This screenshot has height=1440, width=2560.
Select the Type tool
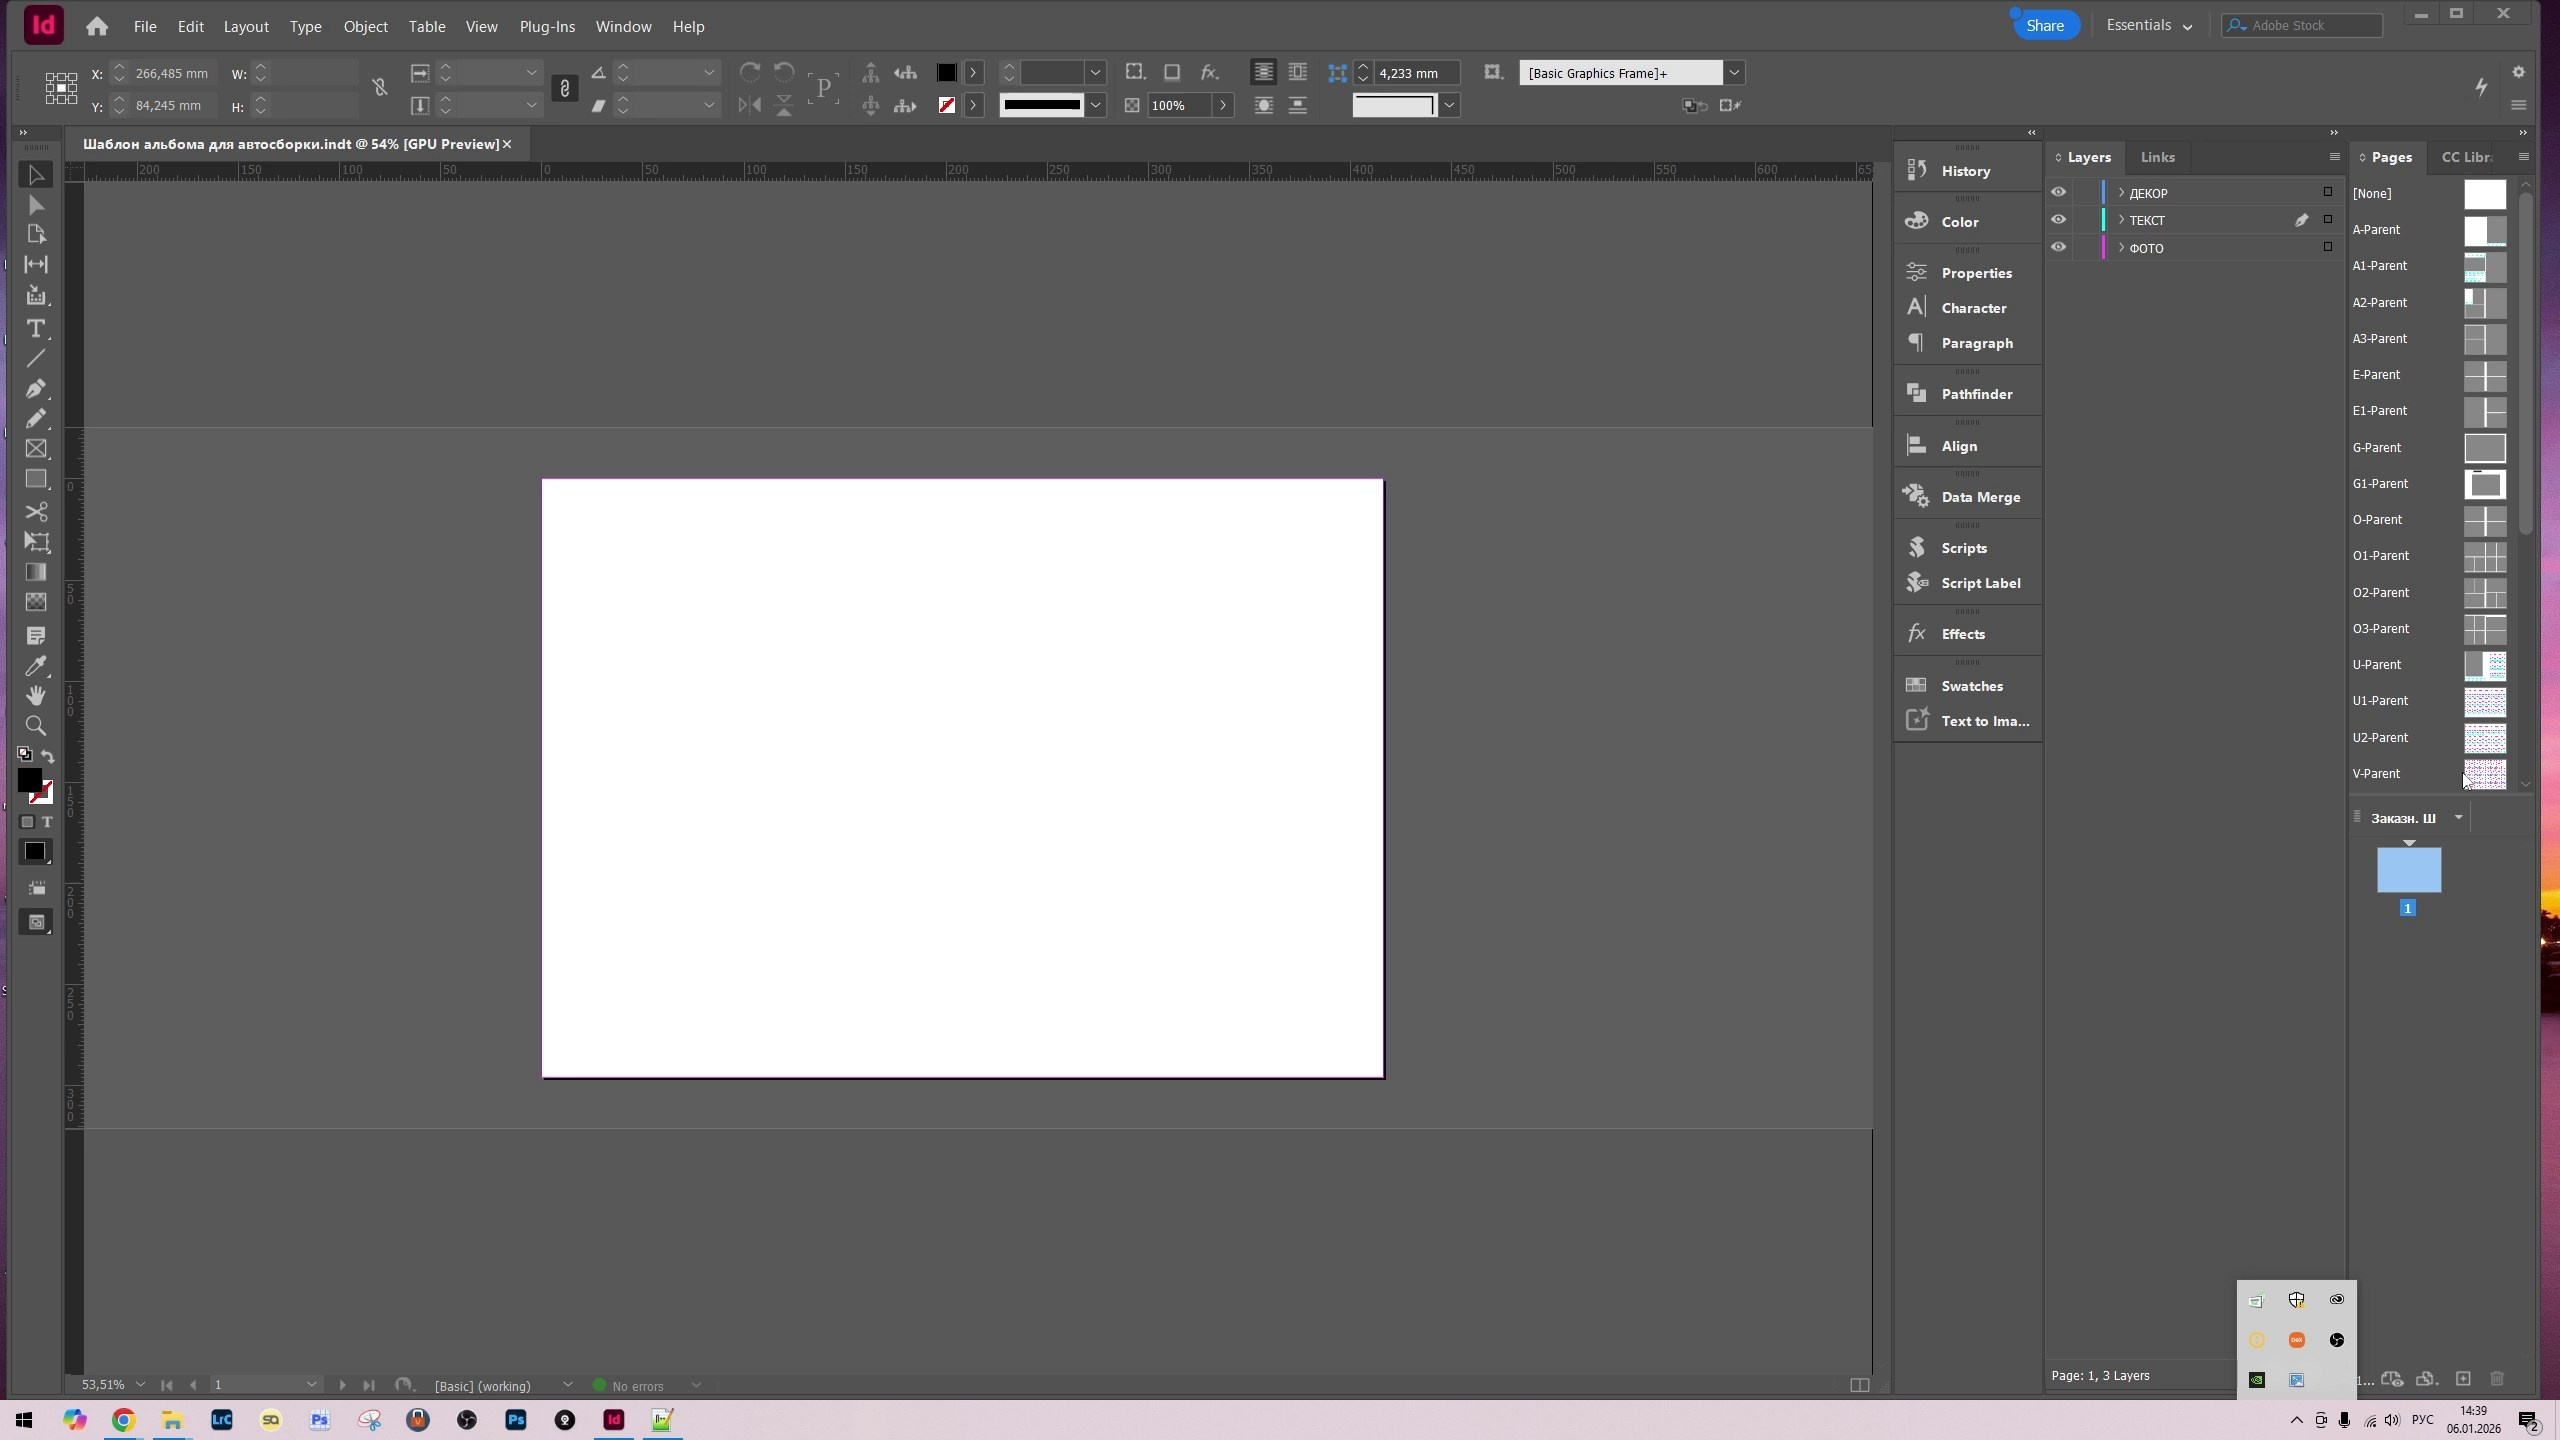click(x=36, y=329)
